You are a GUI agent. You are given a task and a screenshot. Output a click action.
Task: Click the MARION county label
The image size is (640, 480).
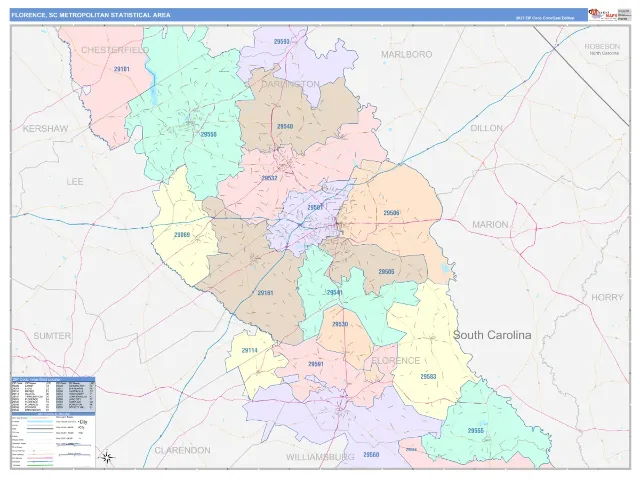[490, 224]
